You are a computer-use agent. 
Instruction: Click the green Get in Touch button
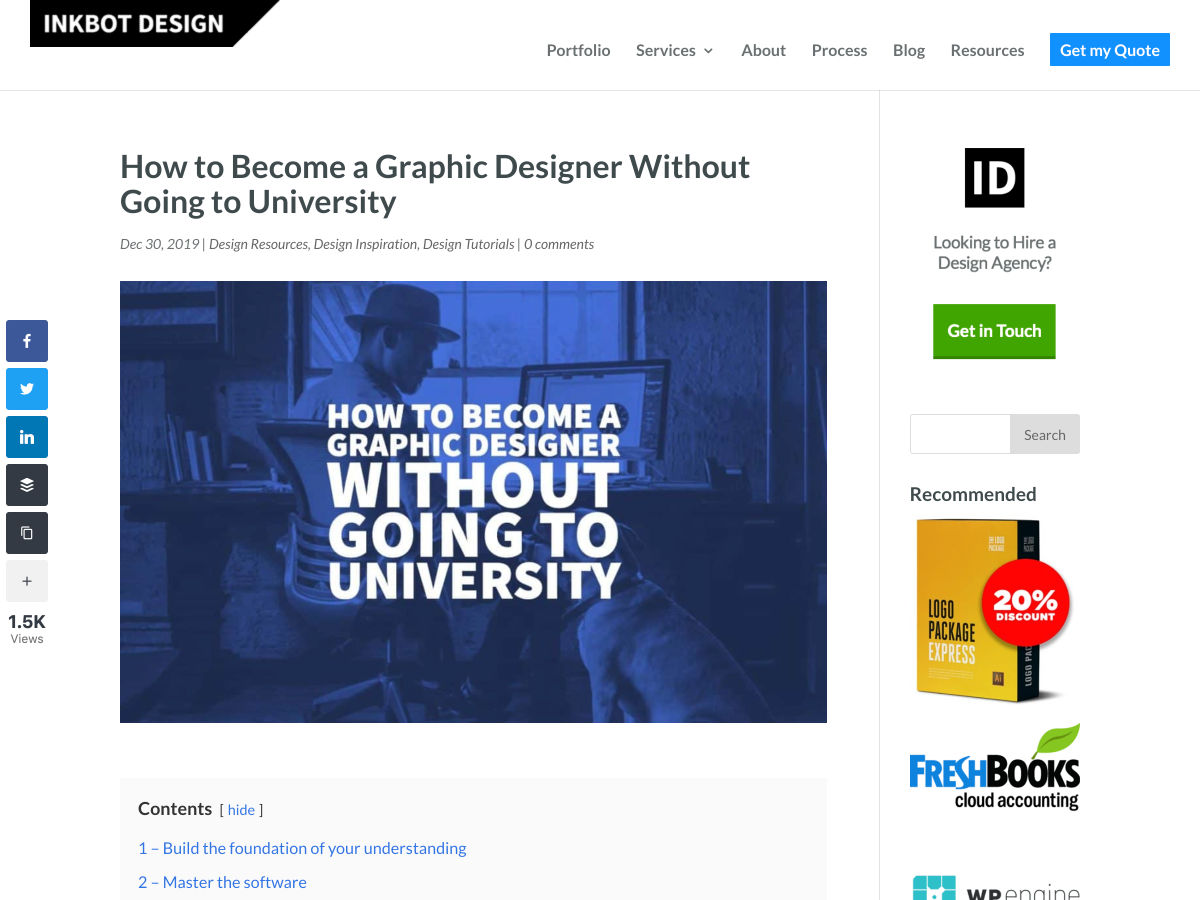[994, 331]
